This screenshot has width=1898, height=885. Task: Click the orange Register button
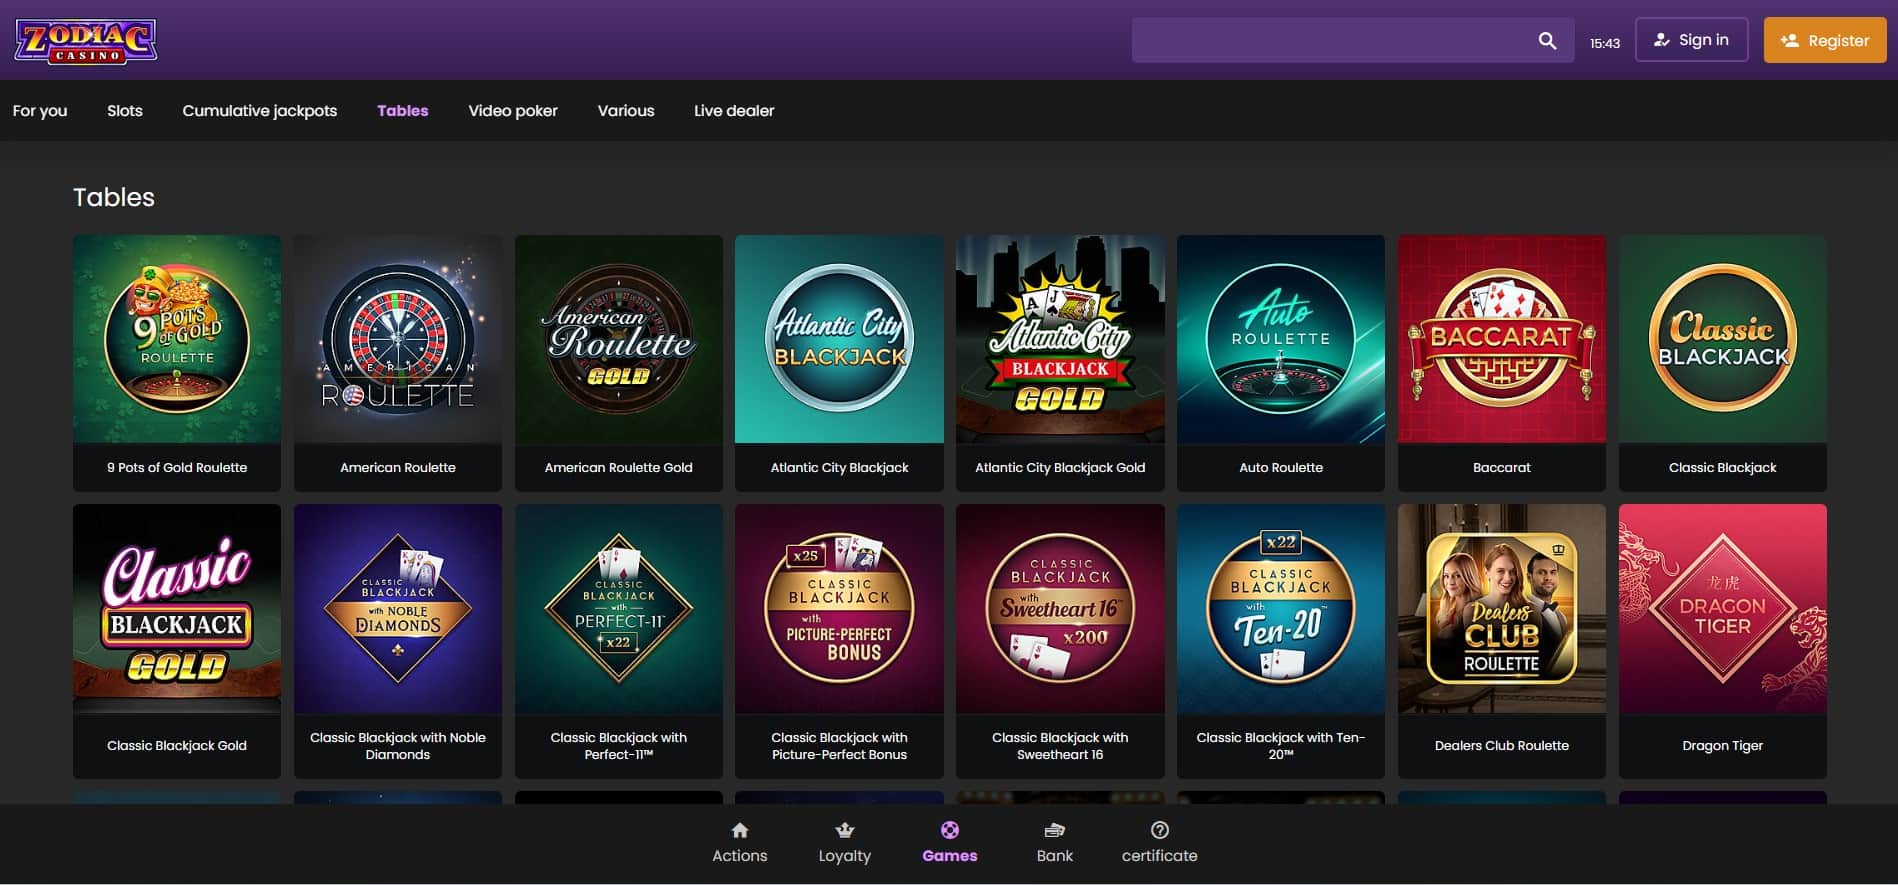(1825, 40)
